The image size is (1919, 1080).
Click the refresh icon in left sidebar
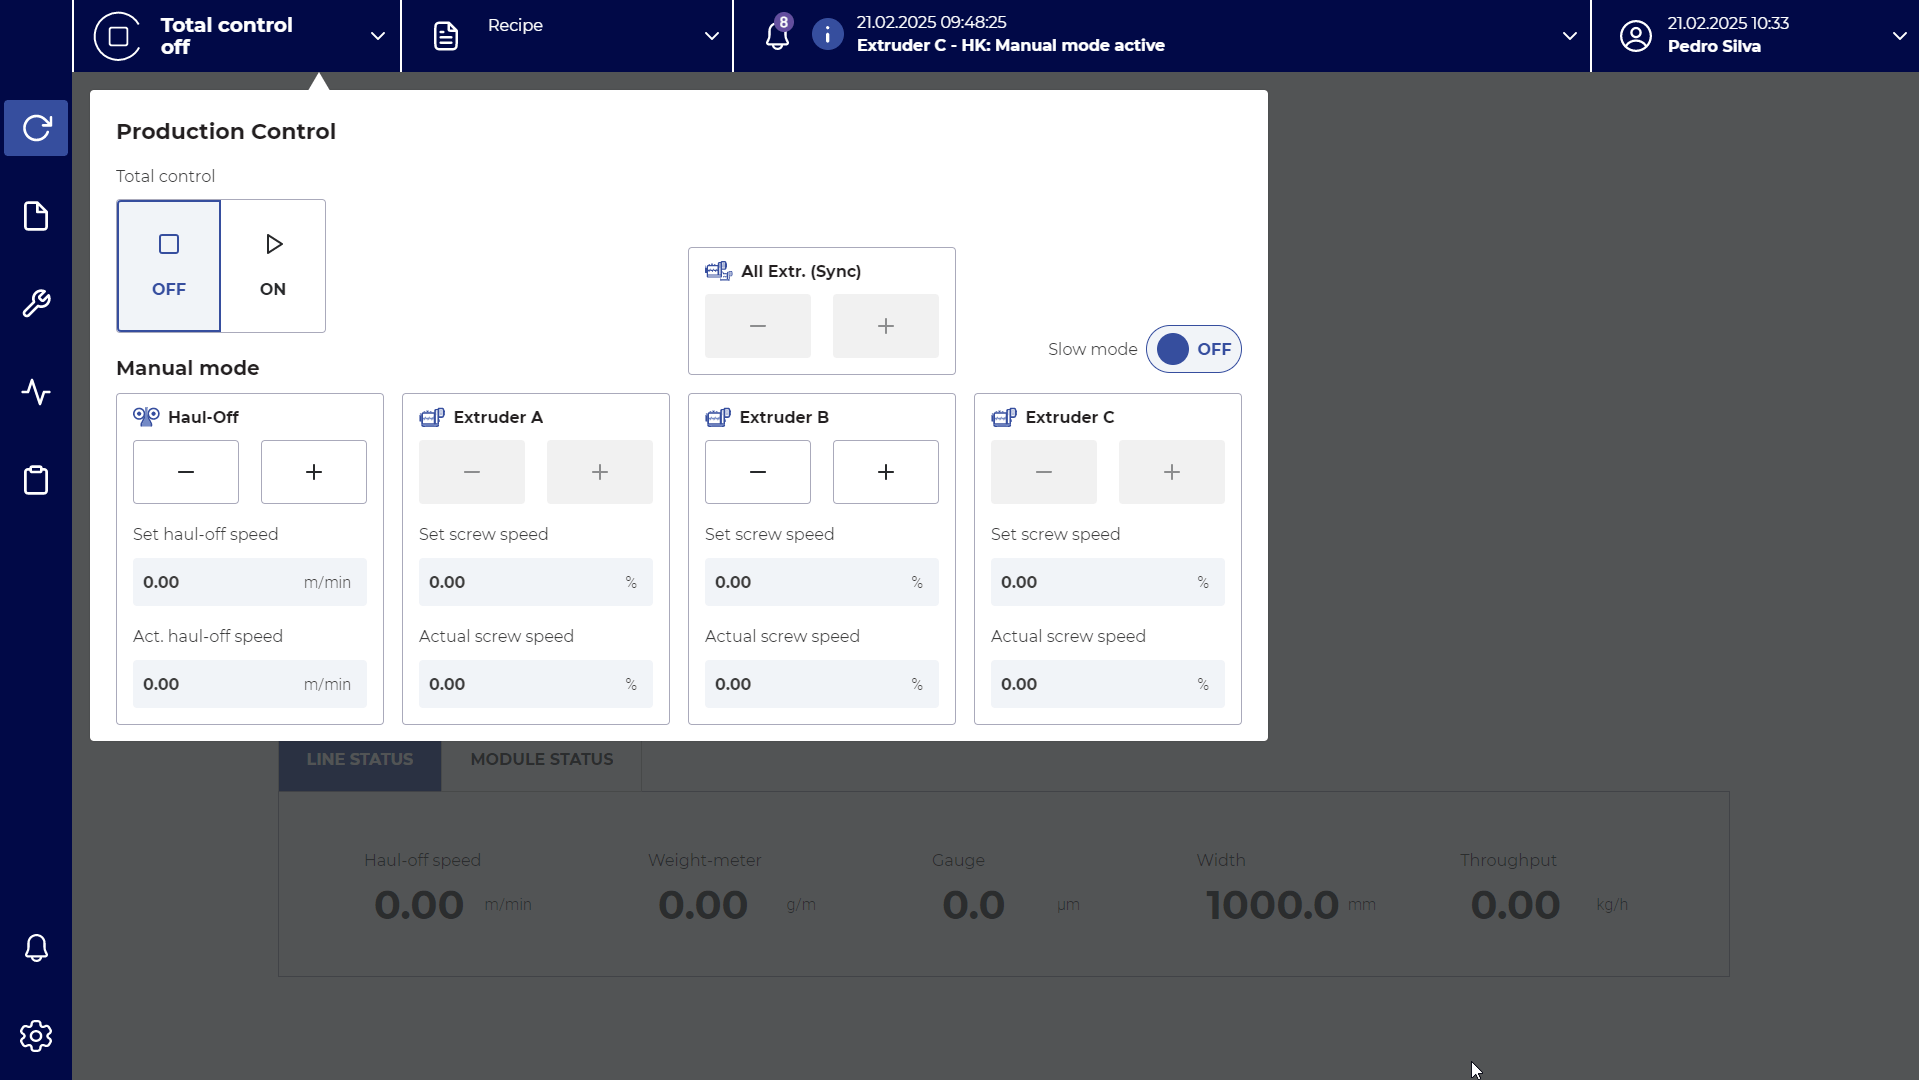36,128
